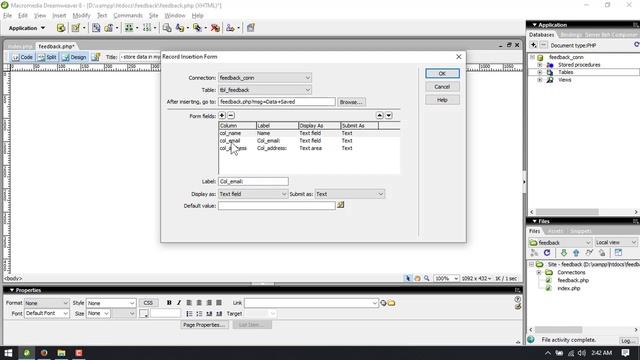Select the arrow Select tool in the status bar
Viewport: 640px width, 360px height.
(407, 278)
